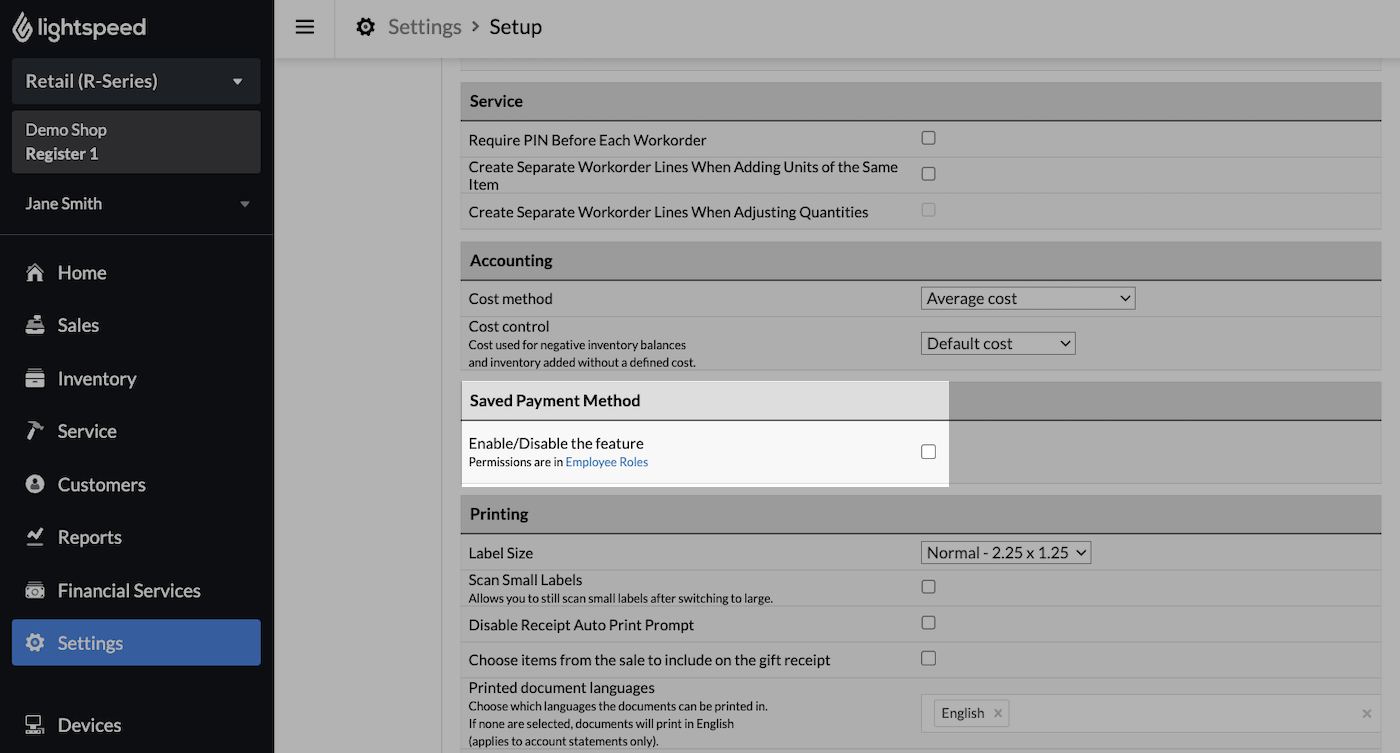Click the hamburger menu icon

305,27
